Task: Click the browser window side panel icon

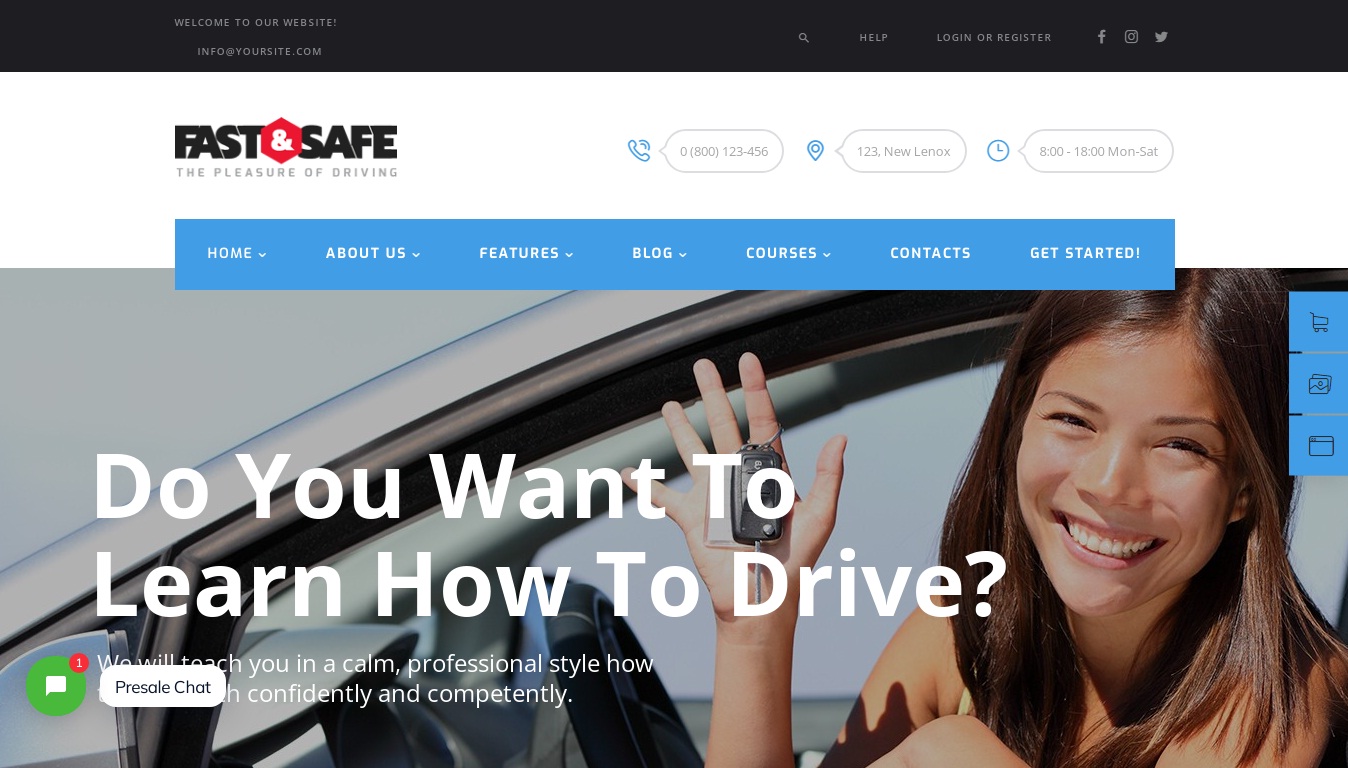Action: 1319,446
